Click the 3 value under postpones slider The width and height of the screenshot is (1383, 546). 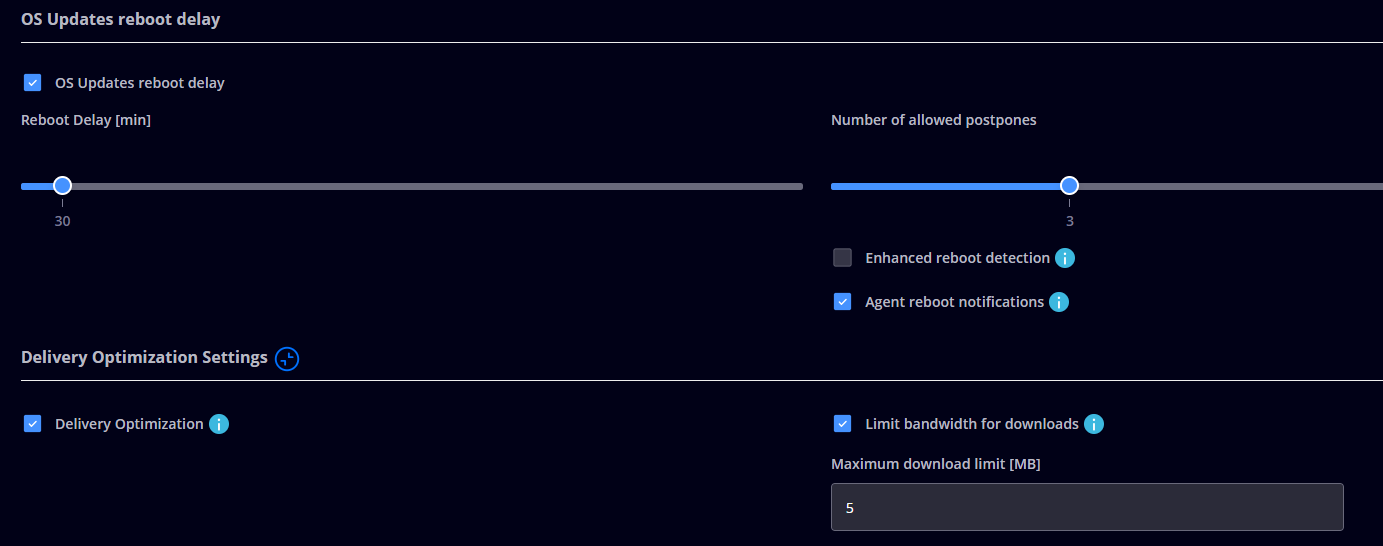coord(1069,221)
